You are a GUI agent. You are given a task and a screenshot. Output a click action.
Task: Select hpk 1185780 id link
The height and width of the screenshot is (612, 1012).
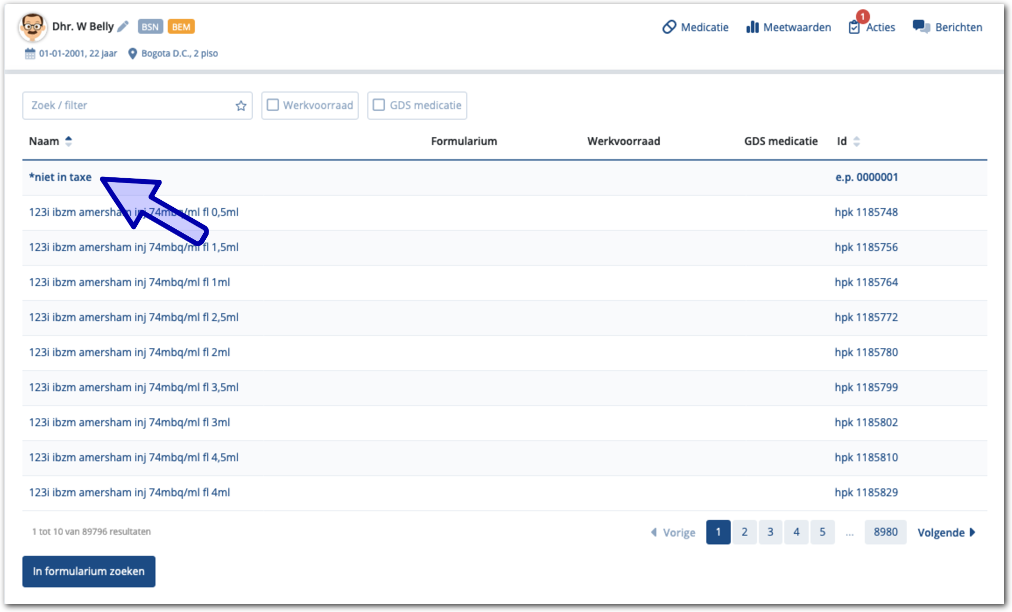click(866, 352)
